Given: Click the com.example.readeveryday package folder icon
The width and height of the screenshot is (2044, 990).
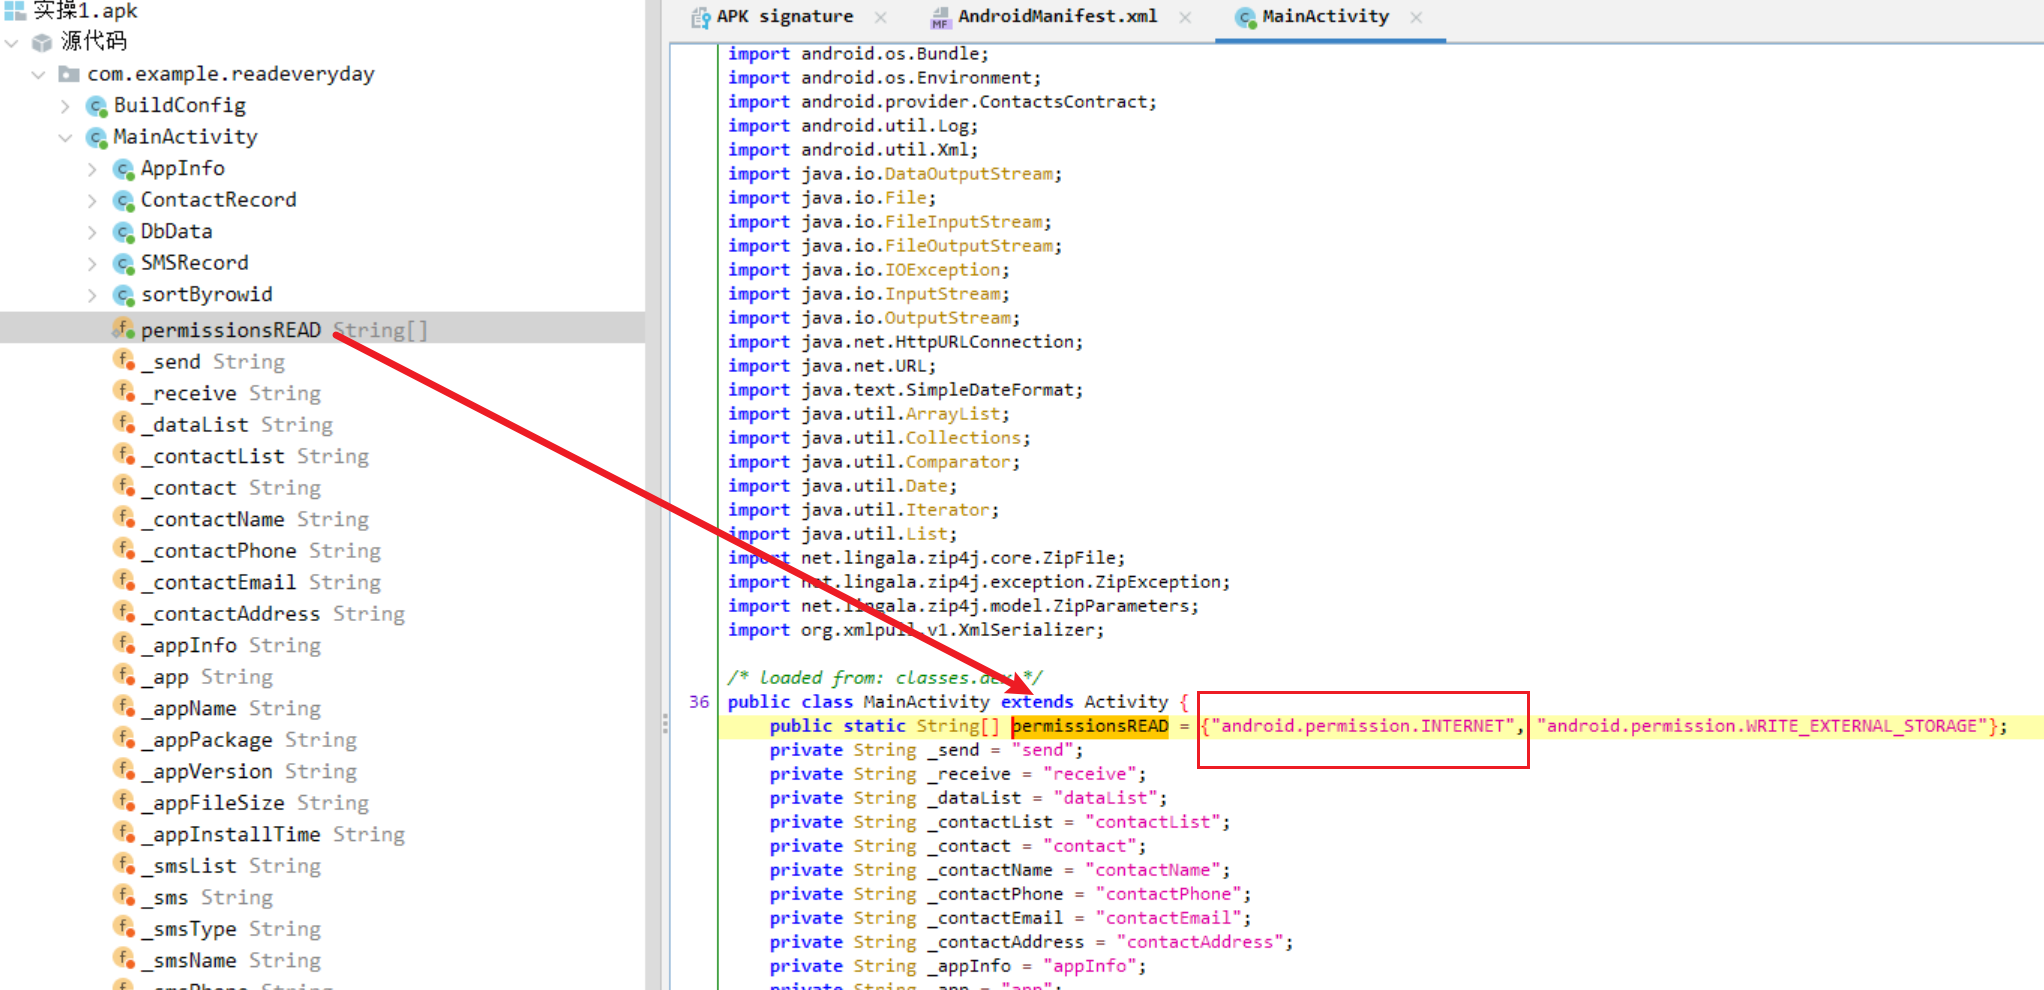Looking at the screenshot, I should pos(69,74).
